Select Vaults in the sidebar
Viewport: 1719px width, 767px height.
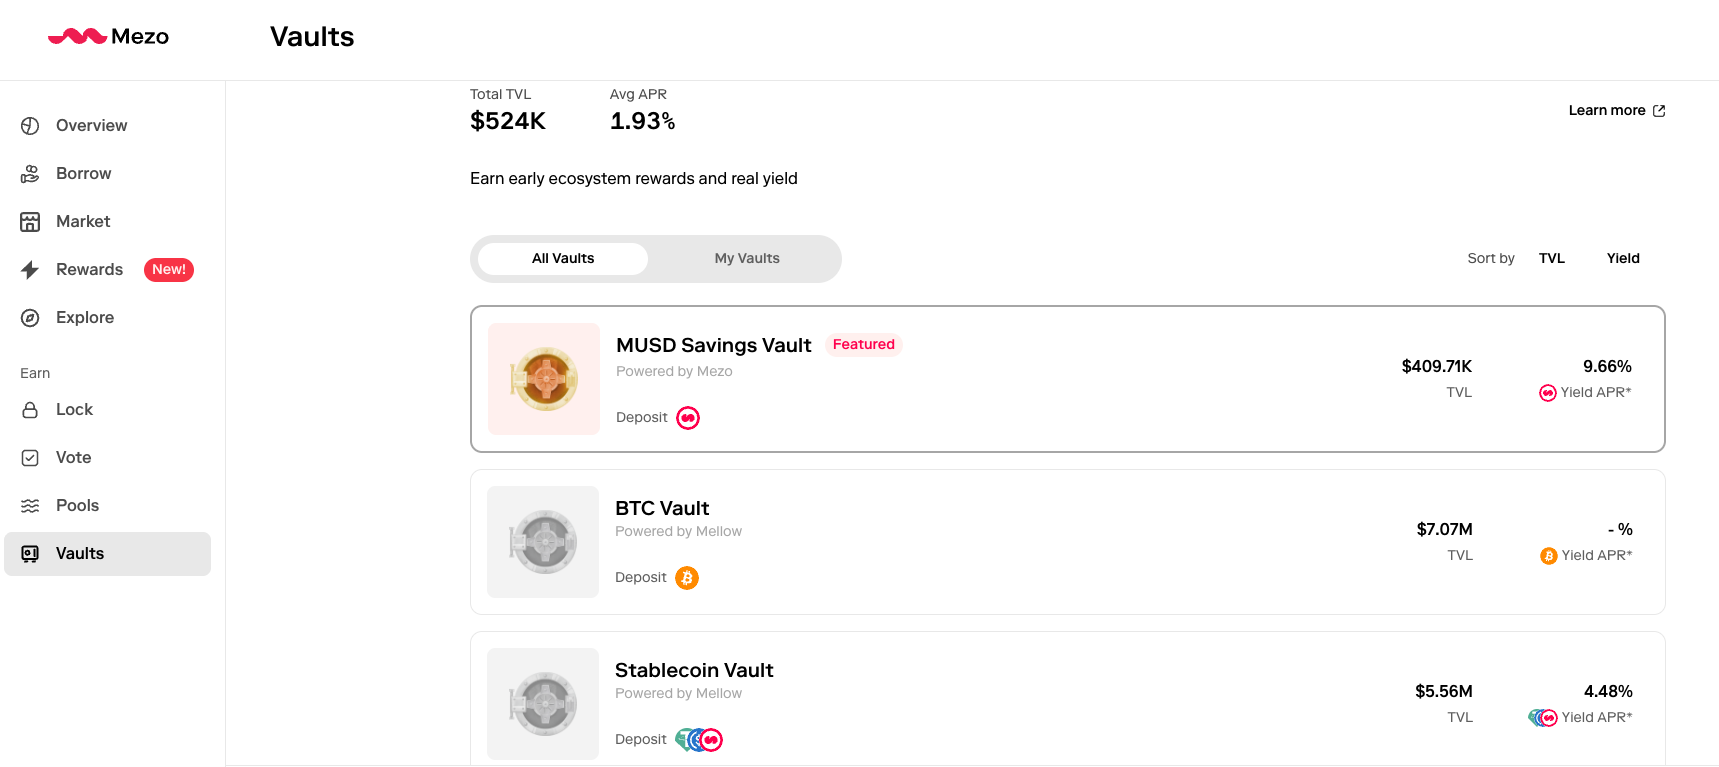point(80,554)
